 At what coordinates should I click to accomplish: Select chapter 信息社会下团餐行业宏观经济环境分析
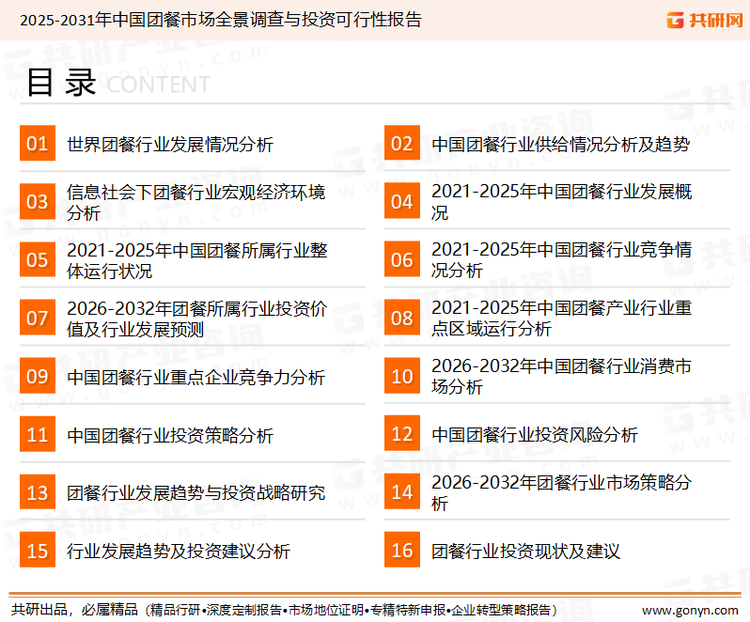(x=196, y=202)
